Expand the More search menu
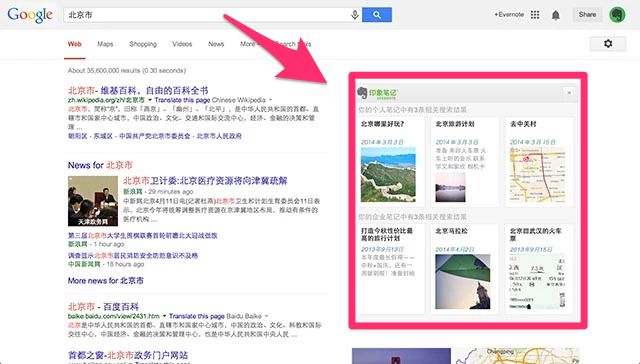 [x=249, y=44]
